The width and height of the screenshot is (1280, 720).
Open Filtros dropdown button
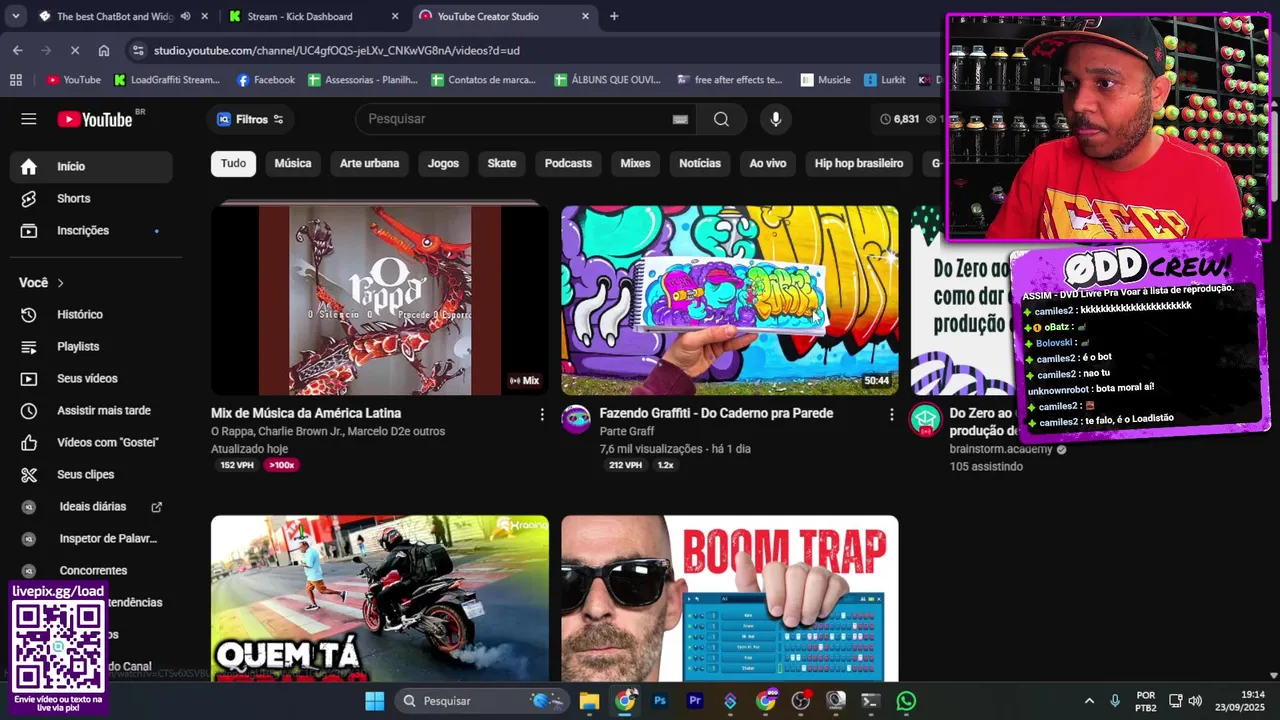pos(250,119)
